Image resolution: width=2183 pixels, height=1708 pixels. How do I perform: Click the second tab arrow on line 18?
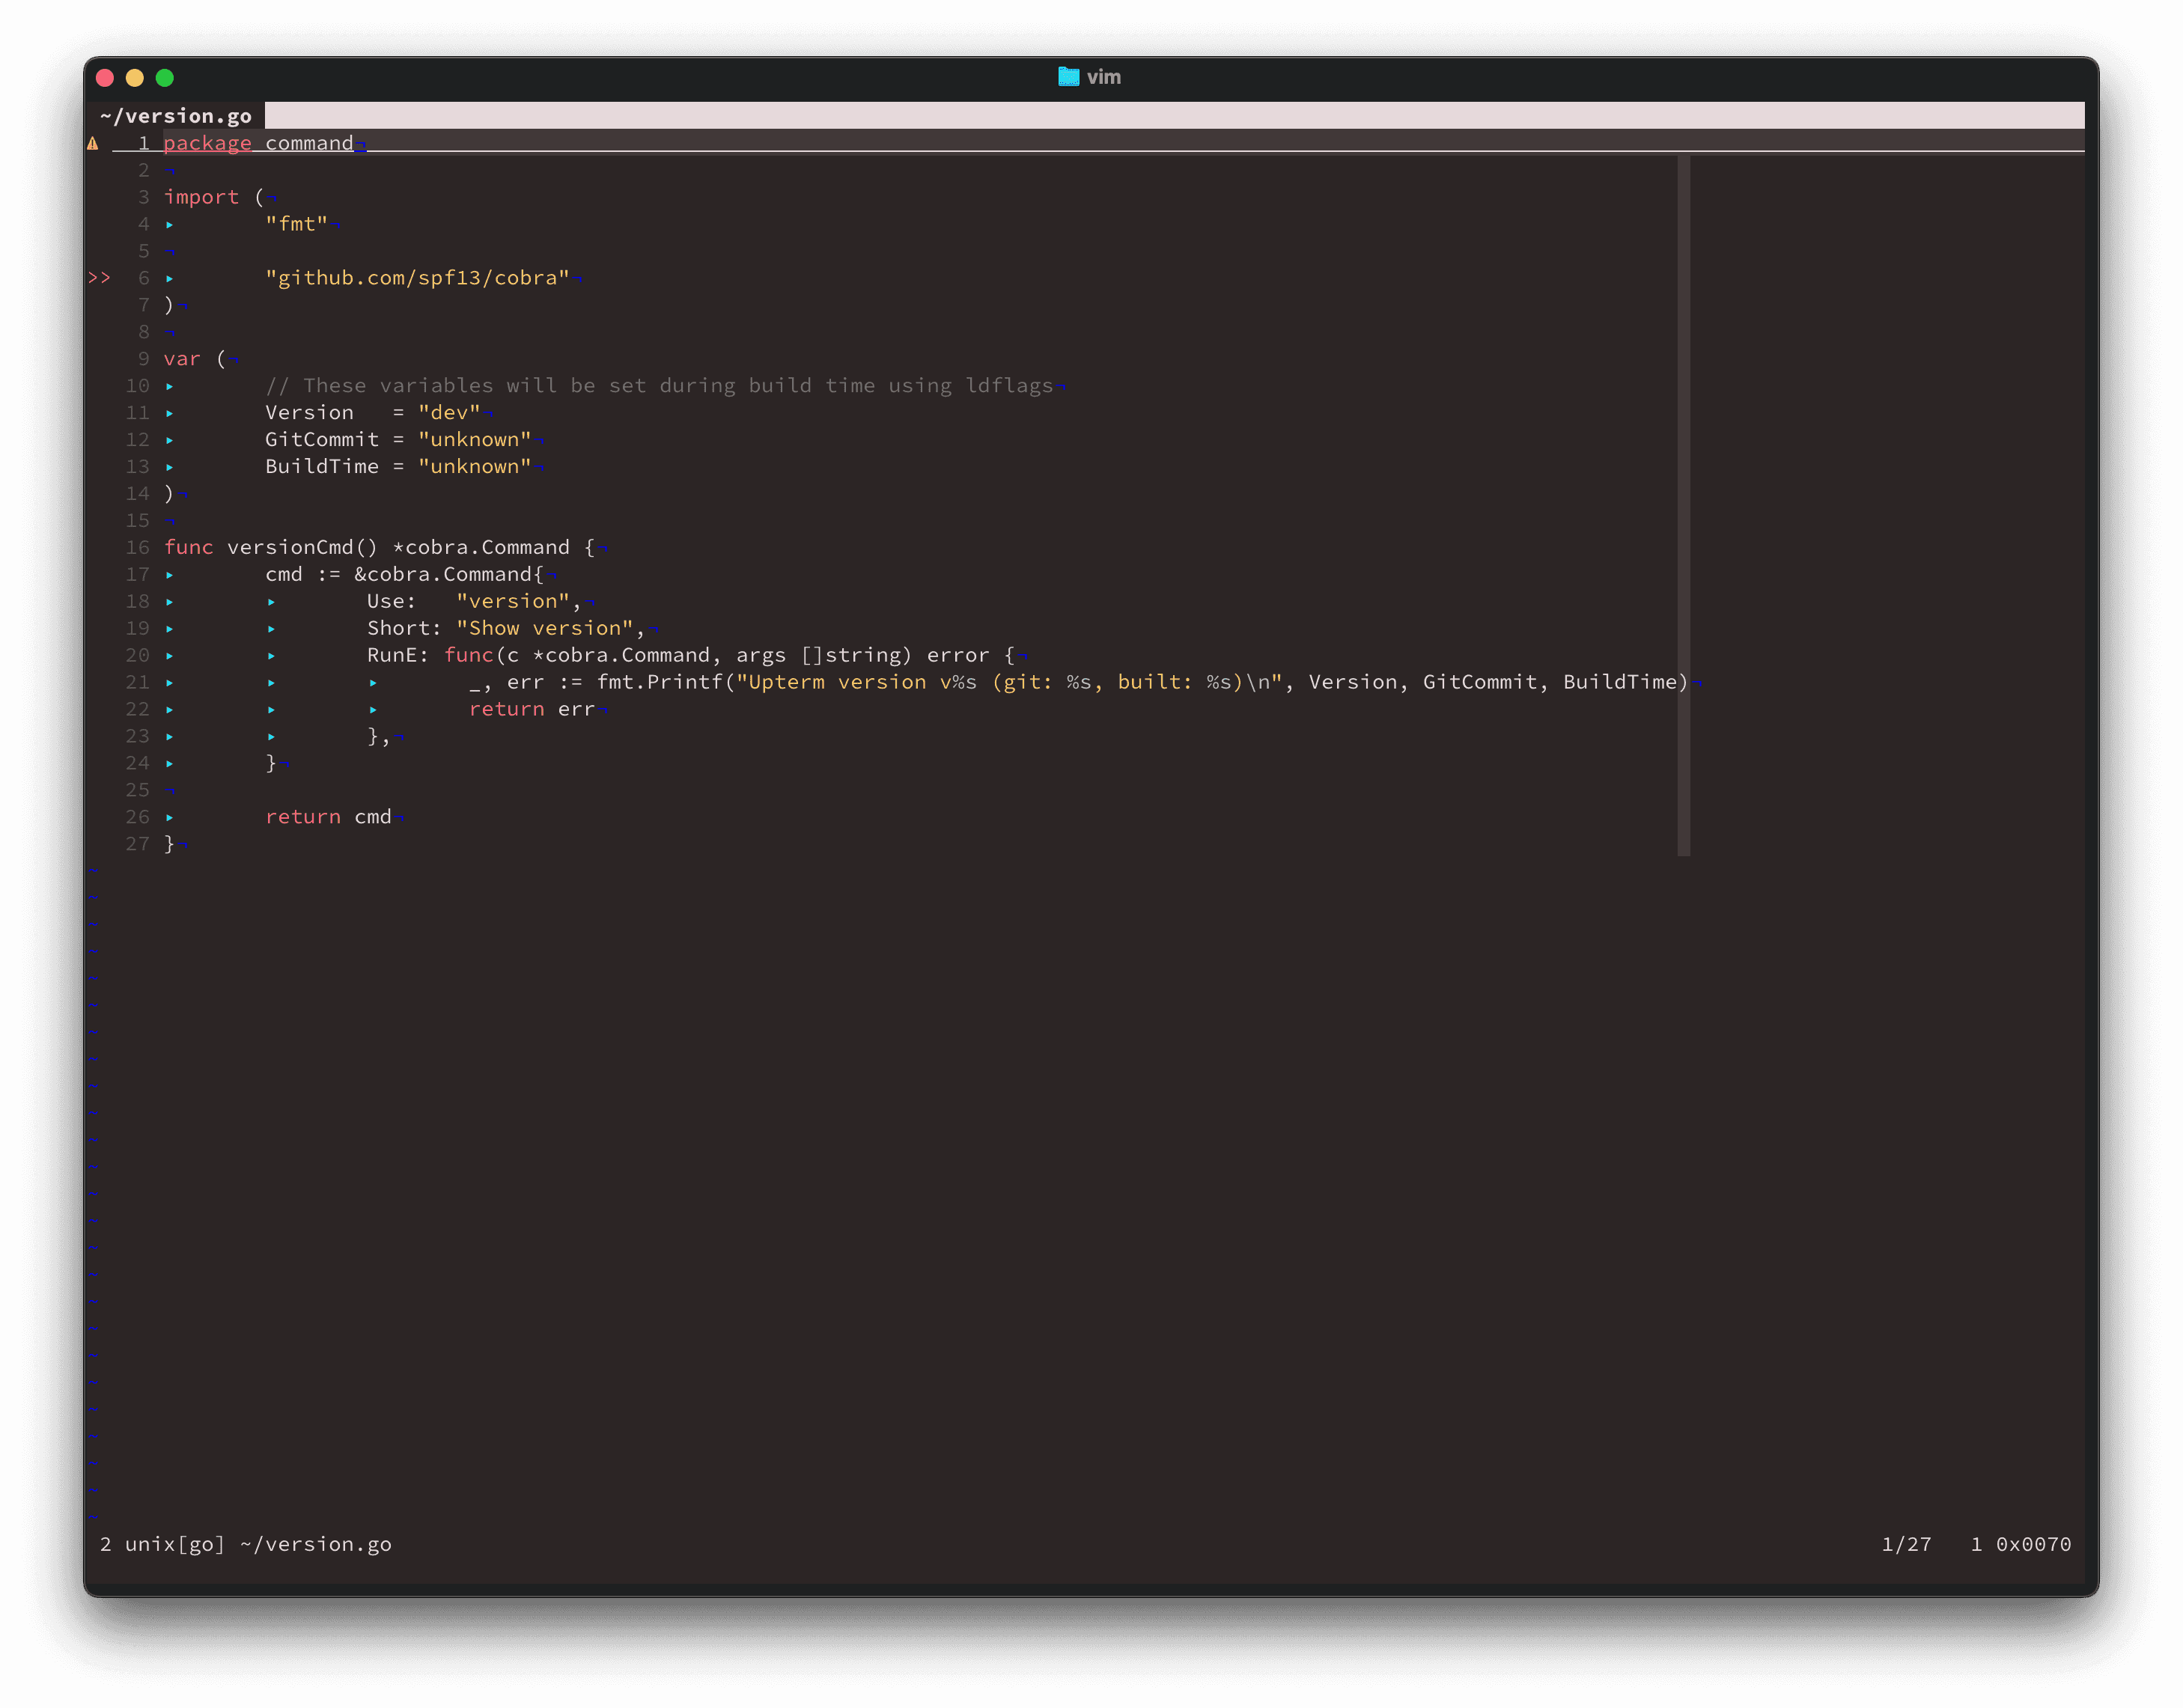[271, 602]
